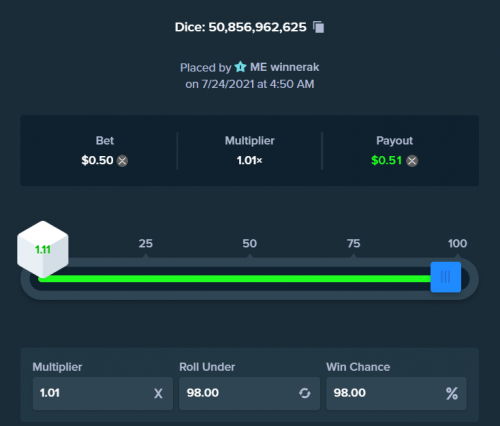500x426 pixels.
Task: Click the 50 mark on the slider scale
Action: point(250,243)
